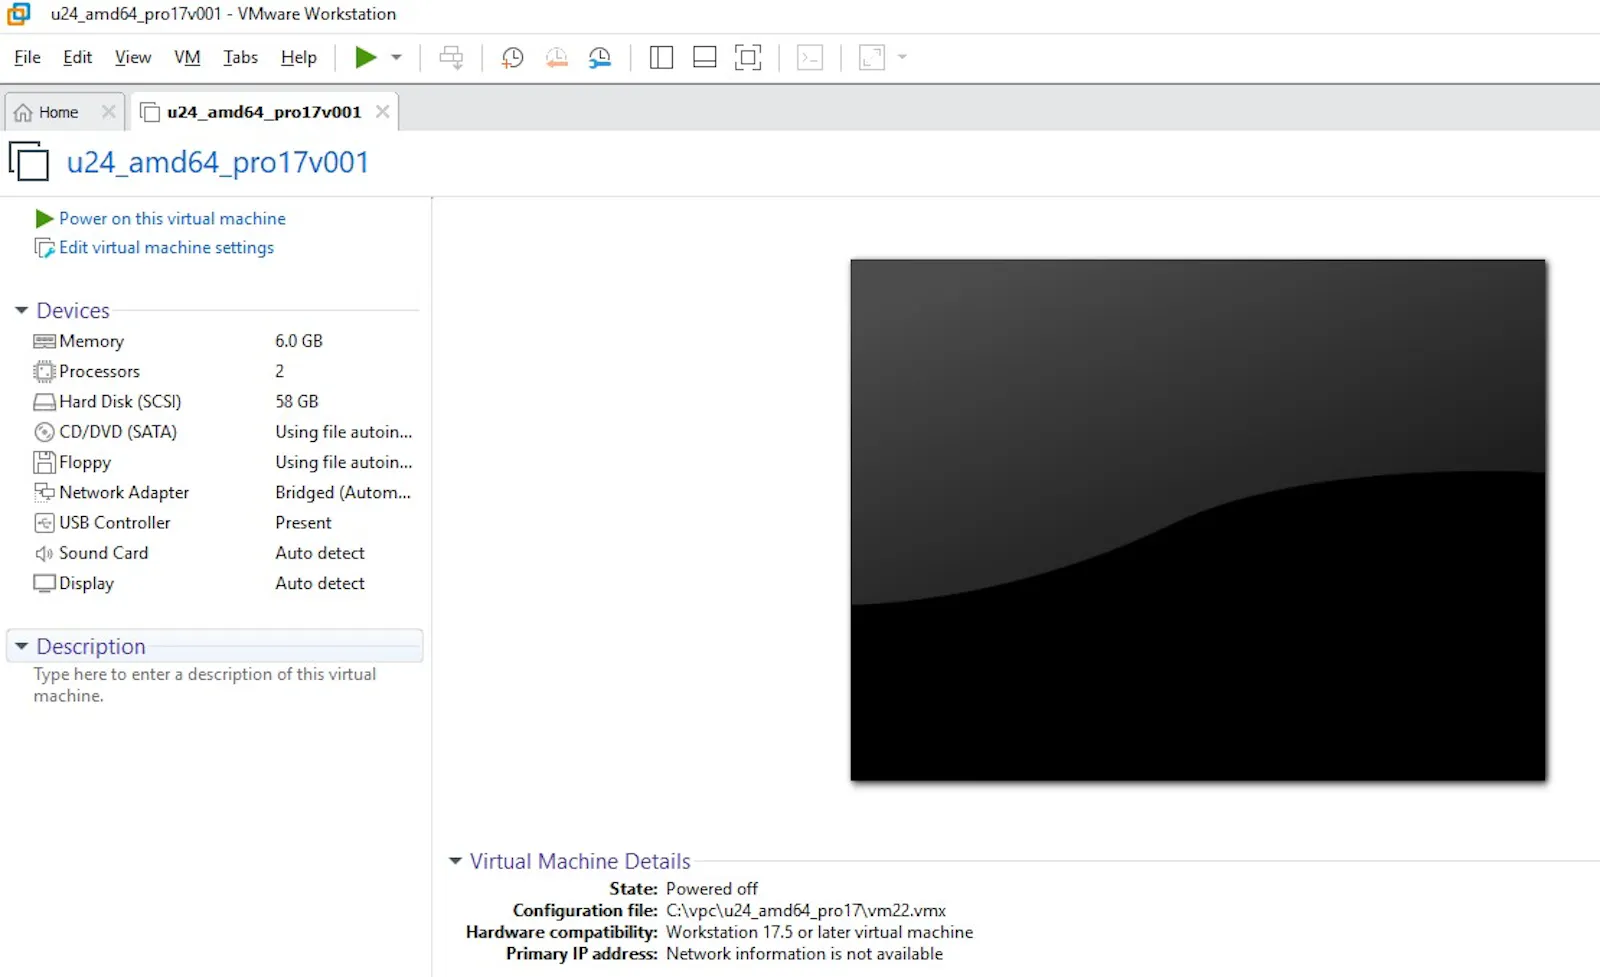Click the Send Ctrl+Alt+Del toolbar icon
This screenshot has width=1600, height=977.
(x=451, y=58)
